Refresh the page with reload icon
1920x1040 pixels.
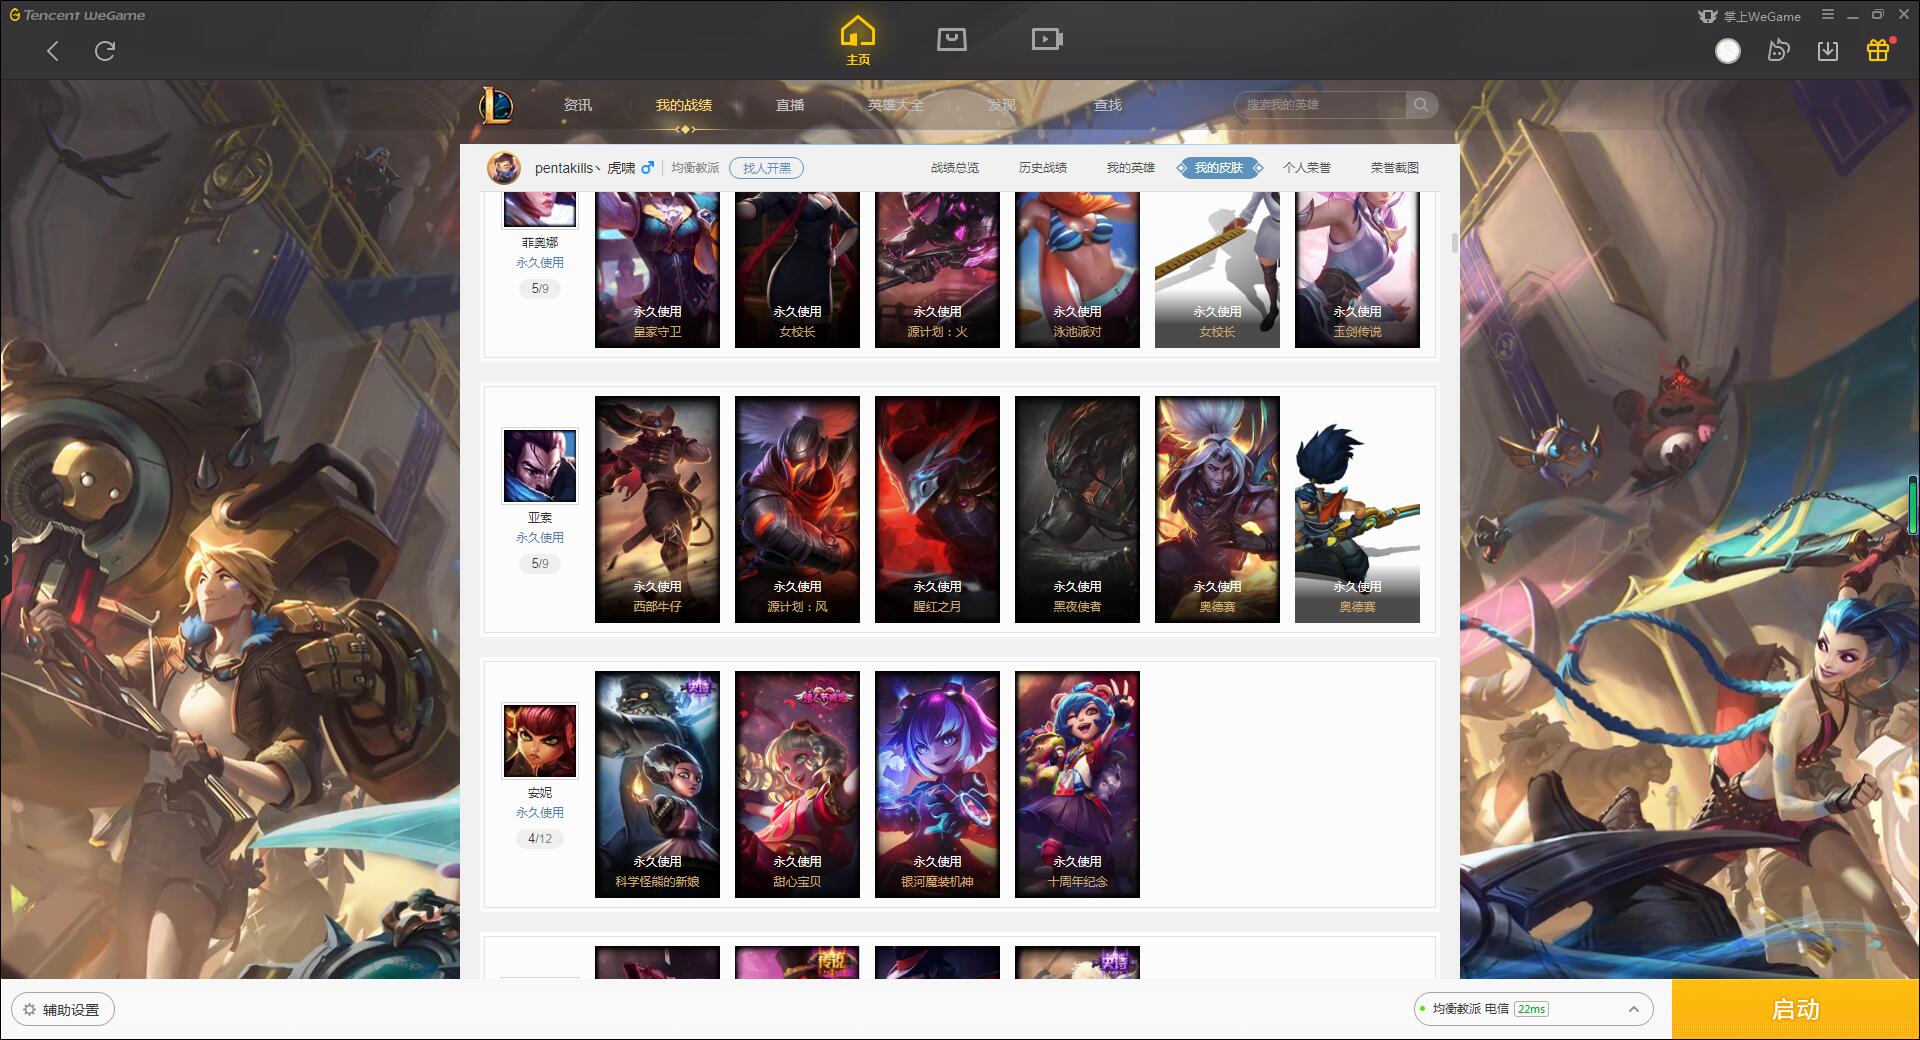click(105, 51)
